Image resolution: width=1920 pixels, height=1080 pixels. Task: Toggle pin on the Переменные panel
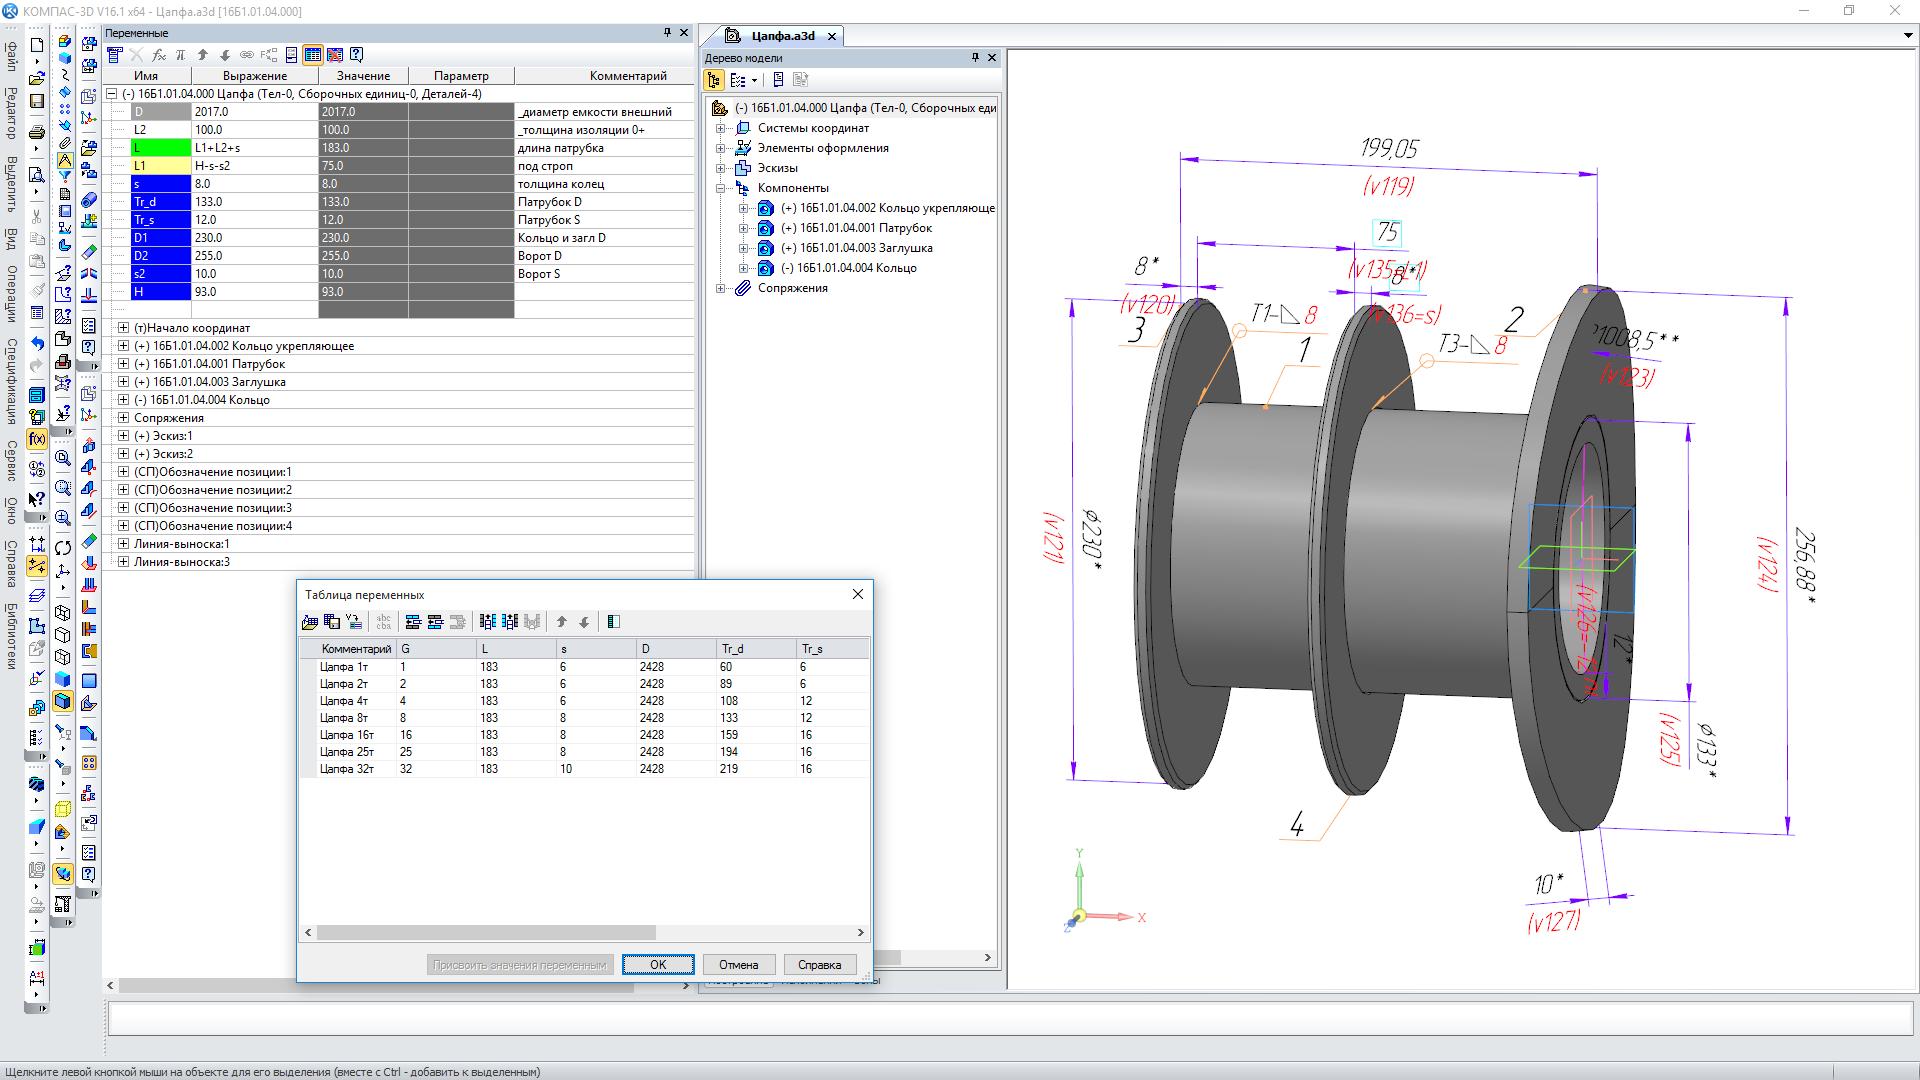pyautogui.click(x=667, y=33)
